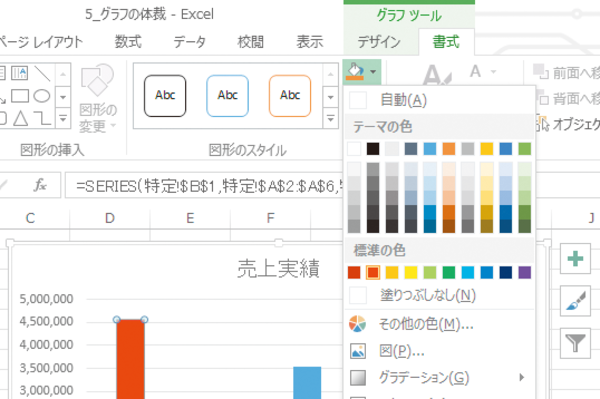This screenshot has width=600, height=399.
Task: Click the 3,500,000 axis label
Action: pyautogui.click(x=46, y=368)
